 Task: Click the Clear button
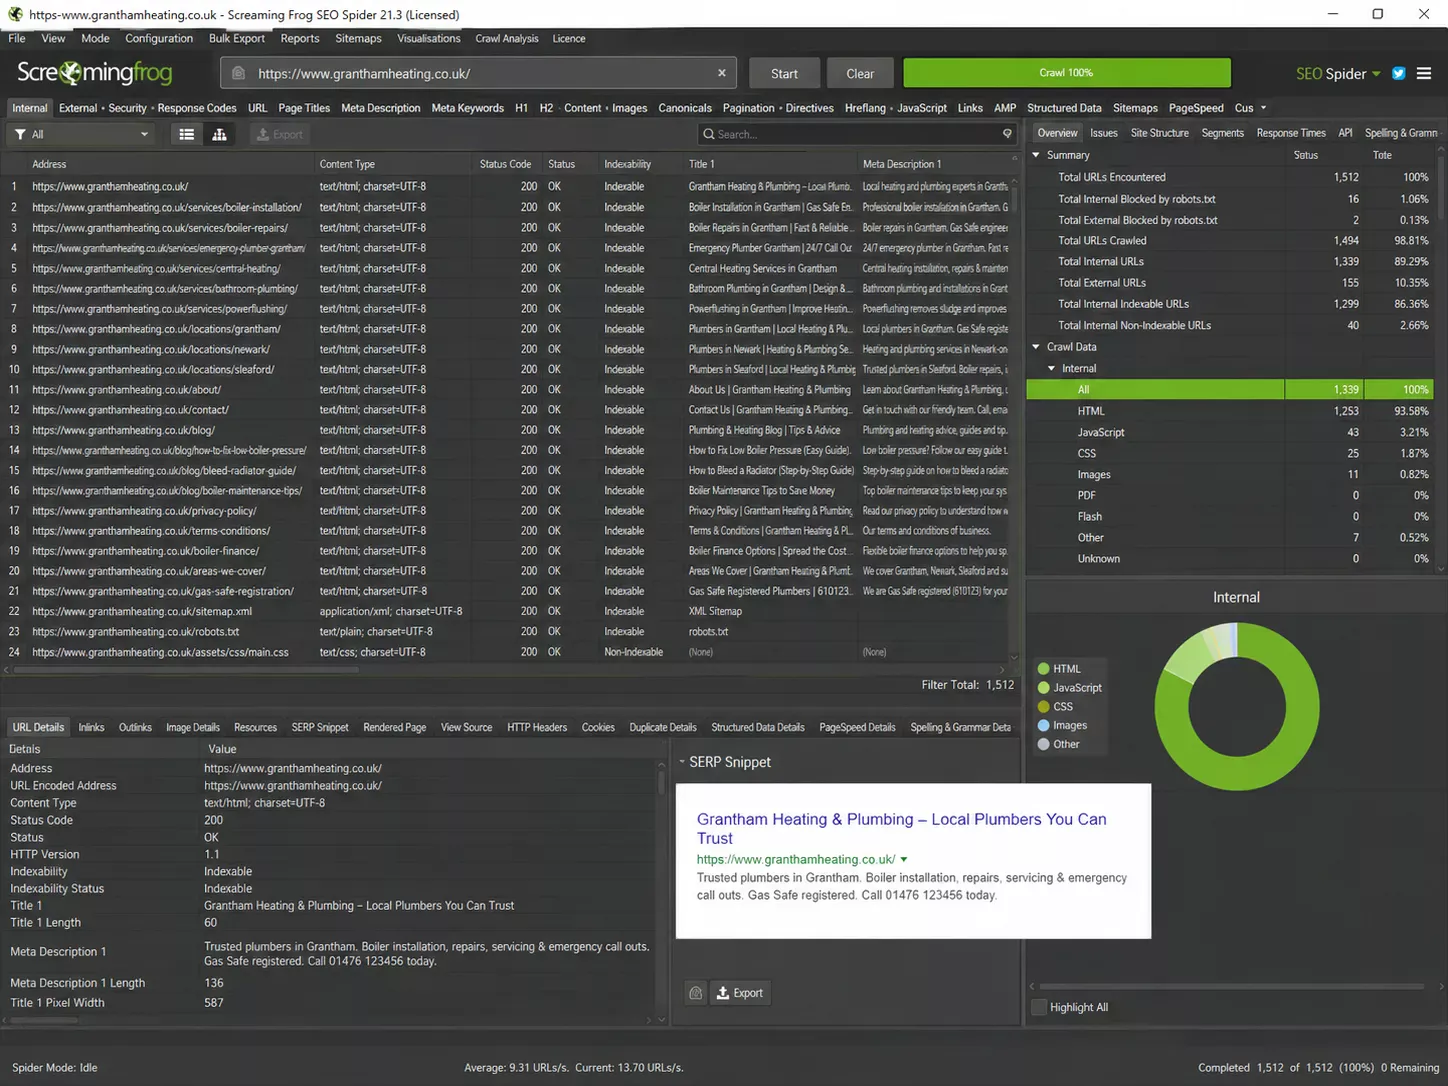click(860, 73)
